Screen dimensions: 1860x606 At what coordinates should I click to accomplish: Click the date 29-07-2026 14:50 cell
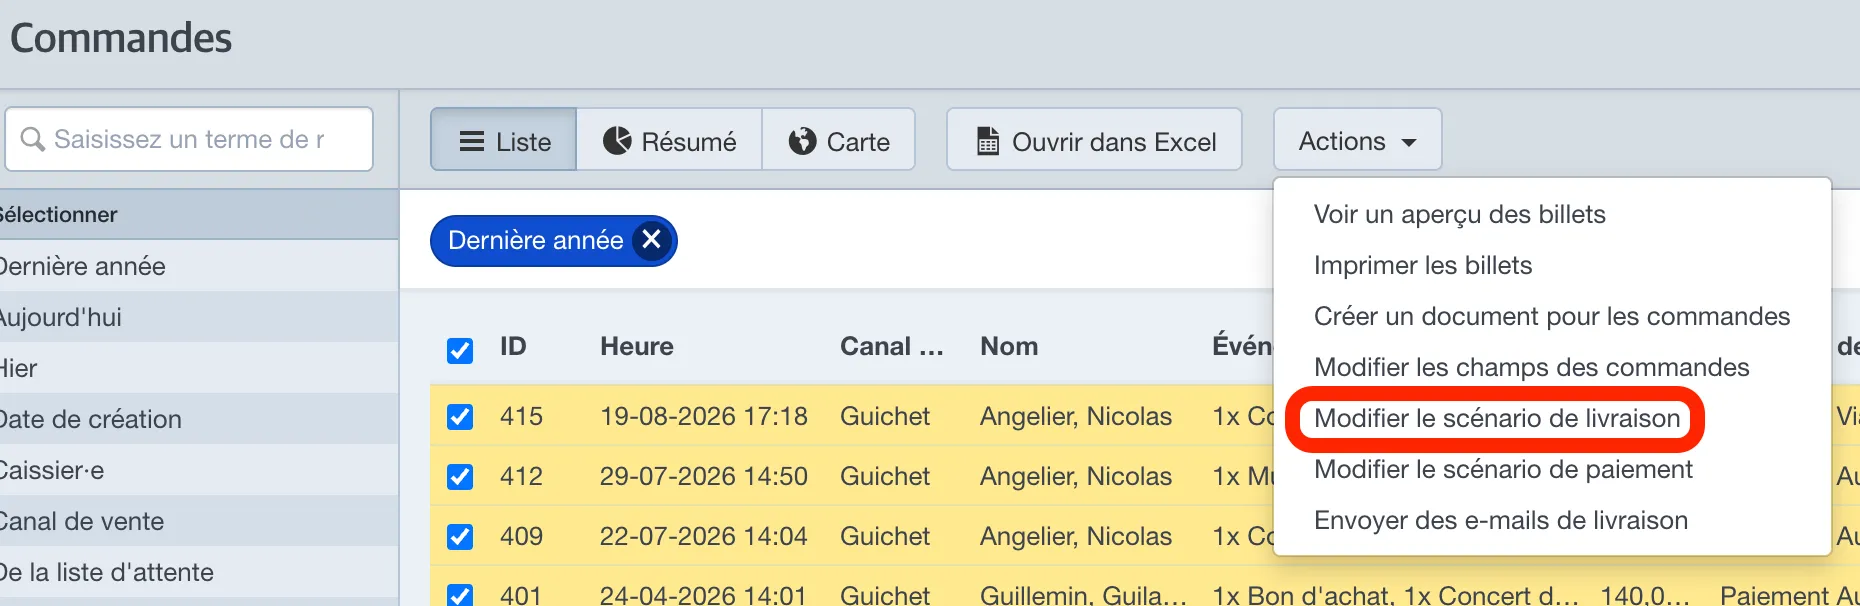(704, 476)
